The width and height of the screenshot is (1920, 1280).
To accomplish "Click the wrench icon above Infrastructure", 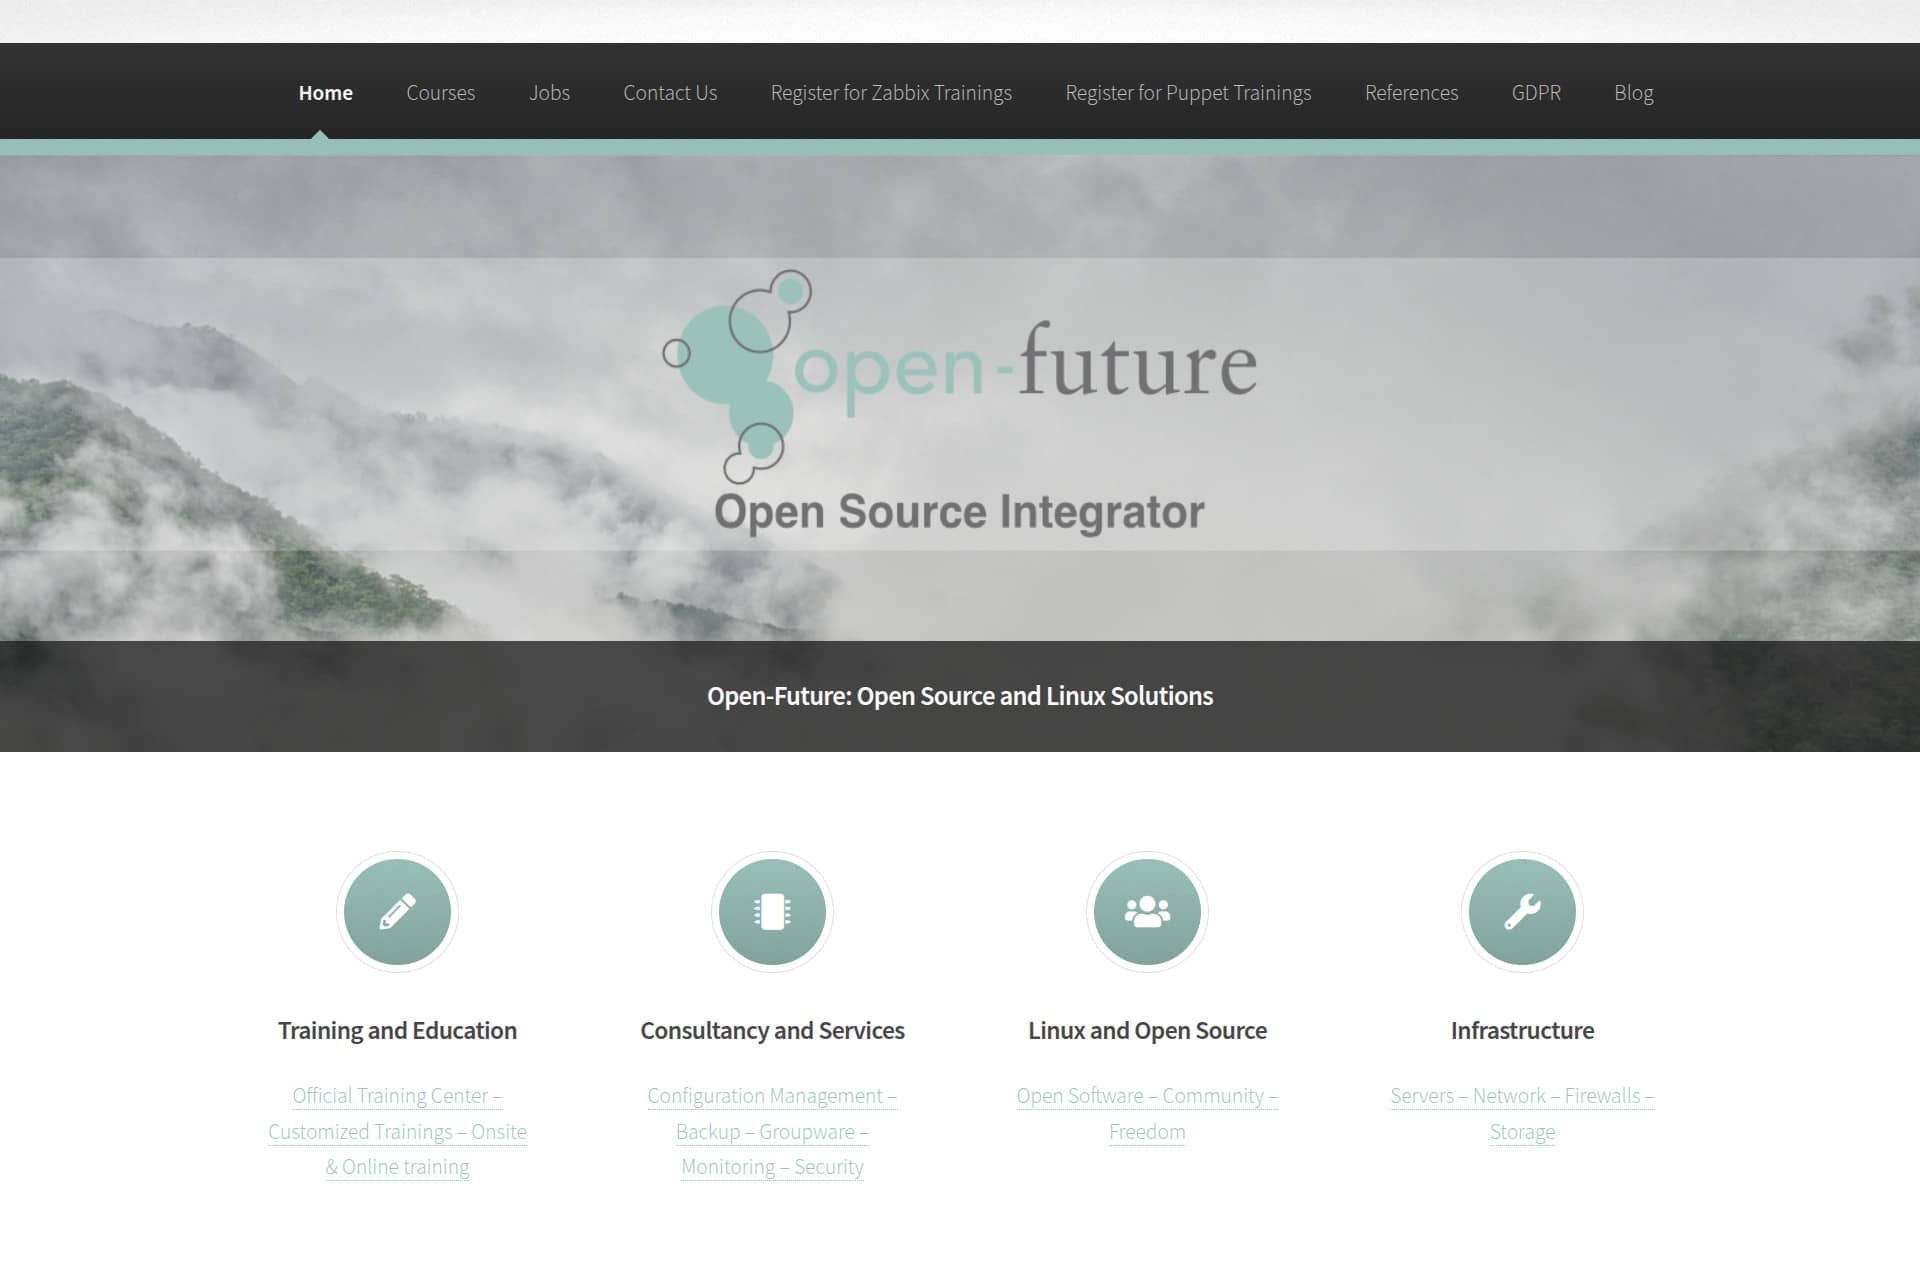I will (x=1522, y=912).
